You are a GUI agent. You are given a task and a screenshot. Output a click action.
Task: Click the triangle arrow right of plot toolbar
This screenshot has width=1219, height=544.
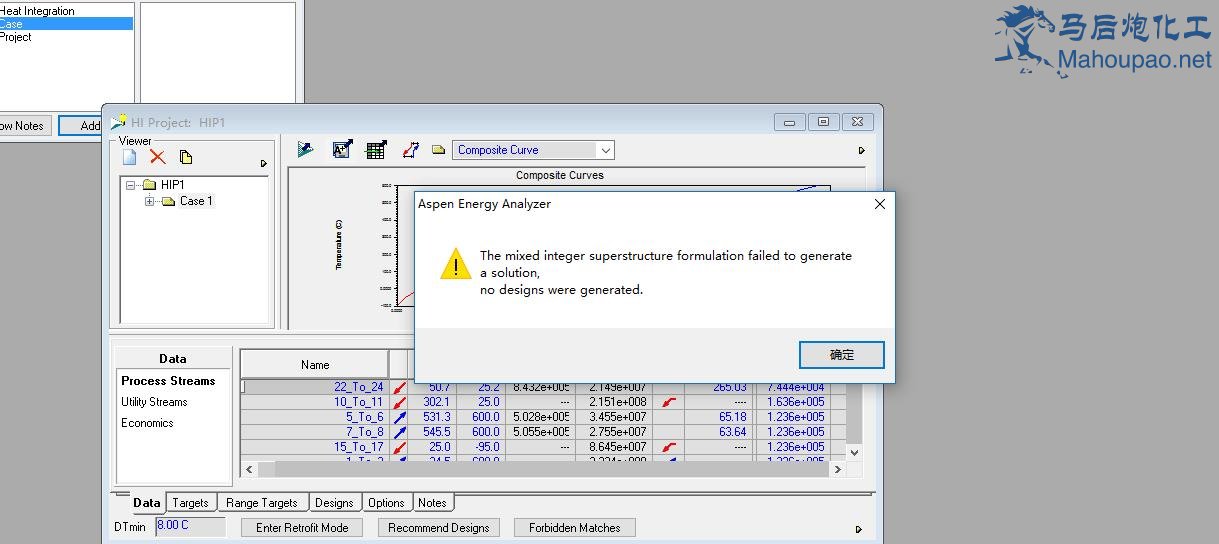click(x=862, y=150)
